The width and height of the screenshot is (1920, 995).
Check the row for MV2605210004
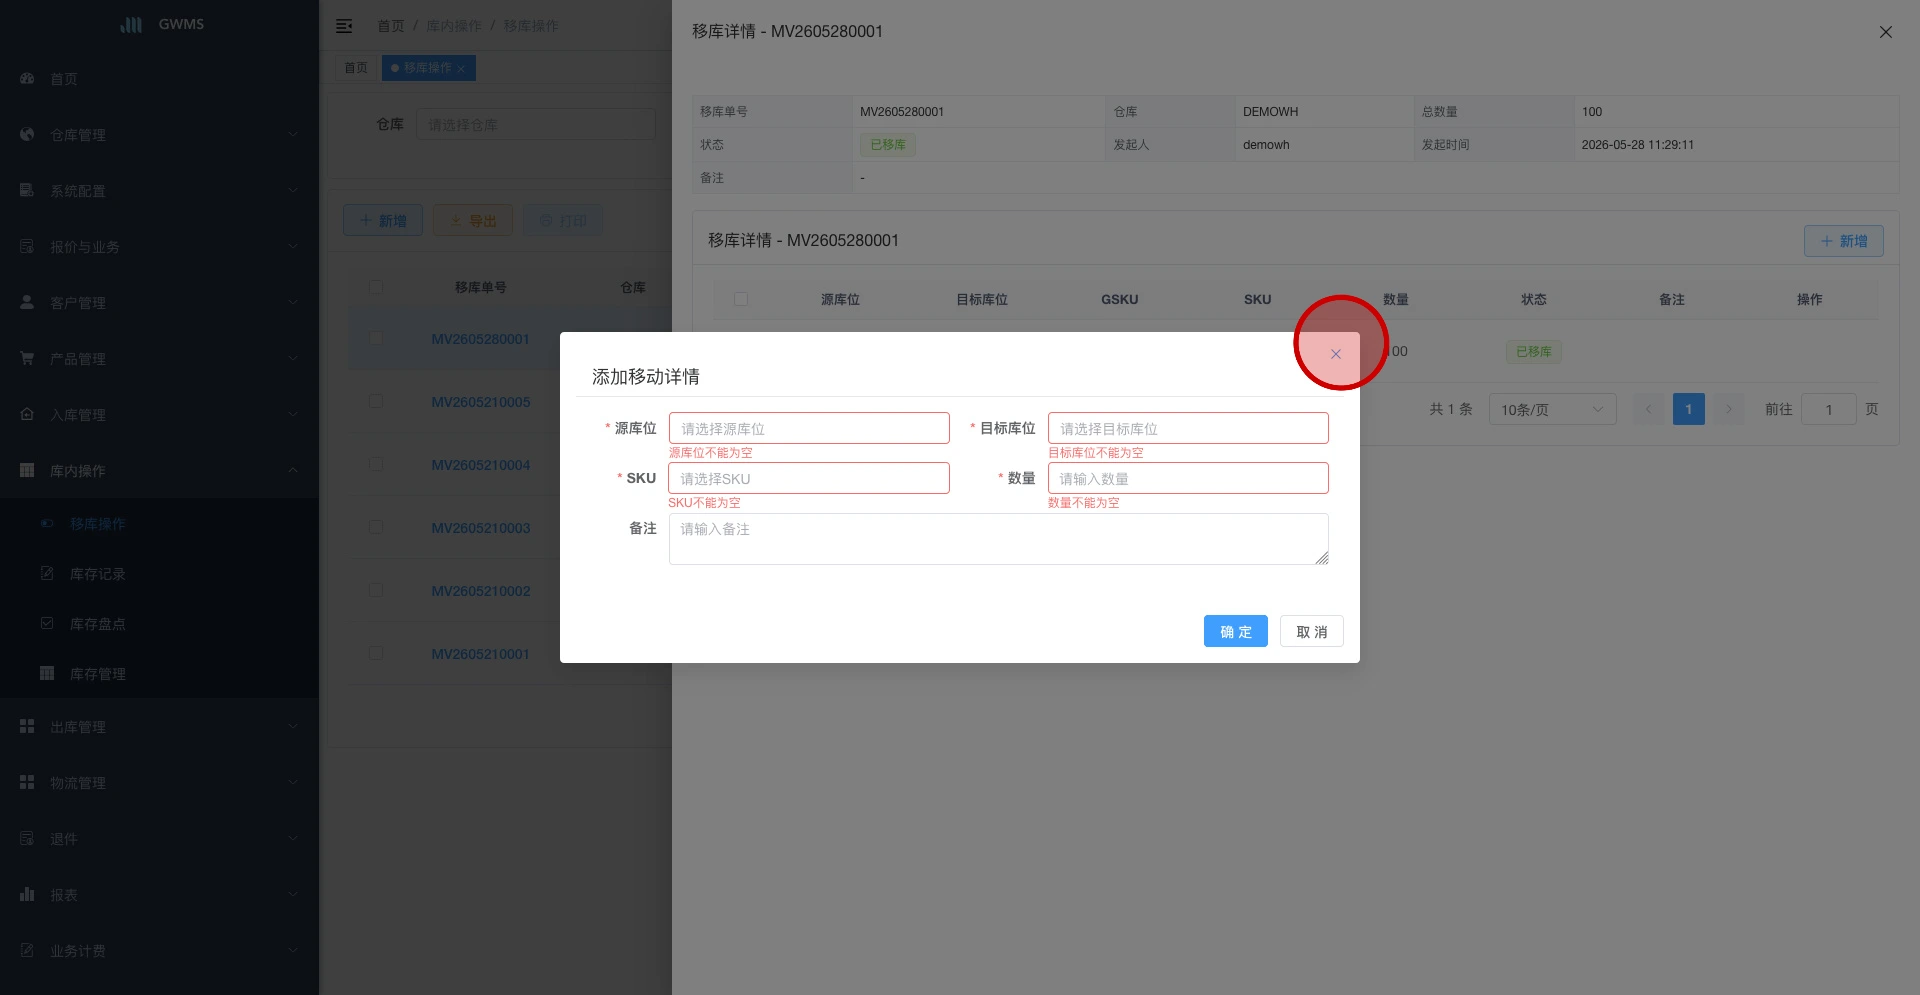point(376,464)
